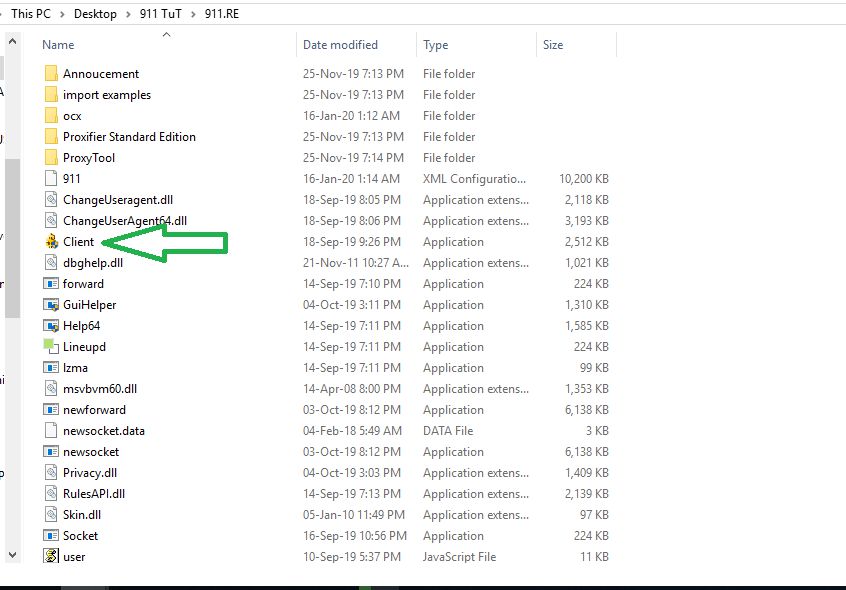Click the Annoucement folder icon
846x590 pixels.
[x=52, y=74]
